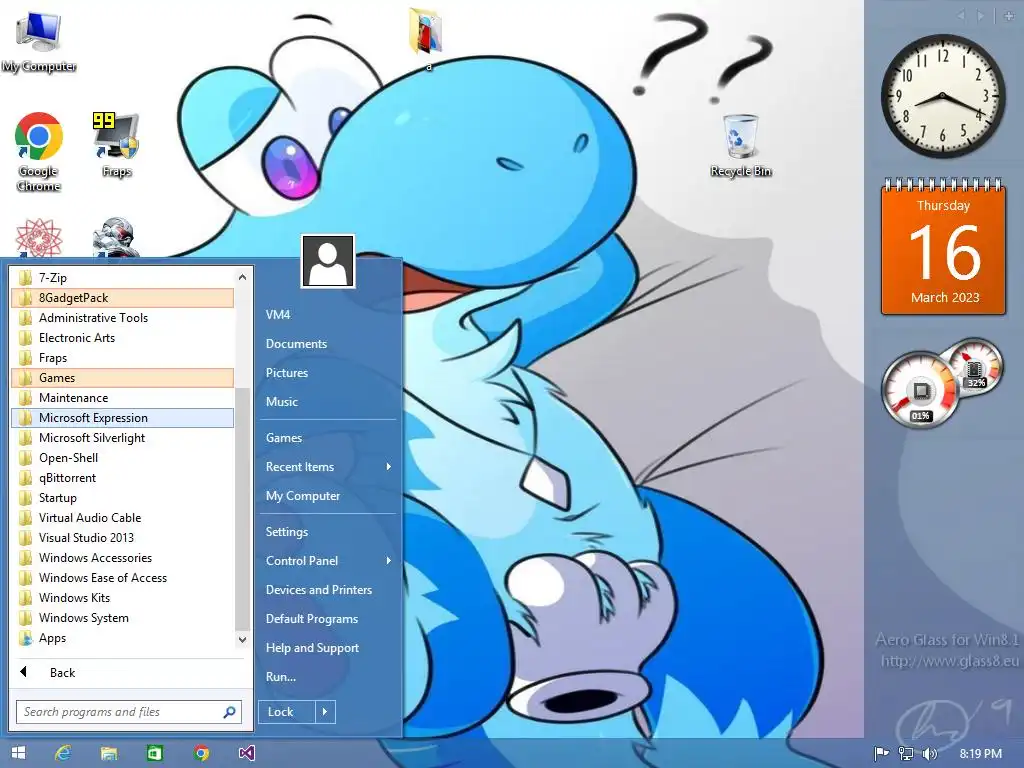Screen dimensions: 1024x768
Task: Click the armored character desktop shortcut icon
Action: (116, 237)
